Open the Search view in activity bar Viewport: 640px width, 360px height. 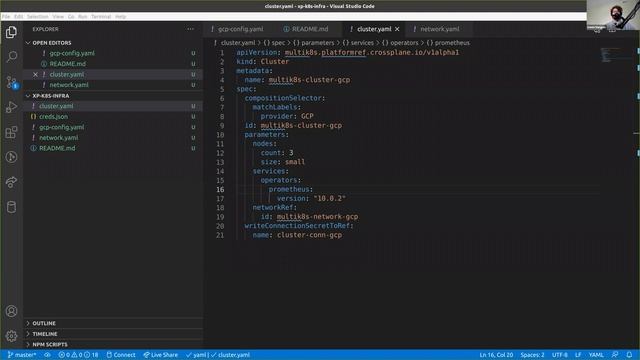11,56
